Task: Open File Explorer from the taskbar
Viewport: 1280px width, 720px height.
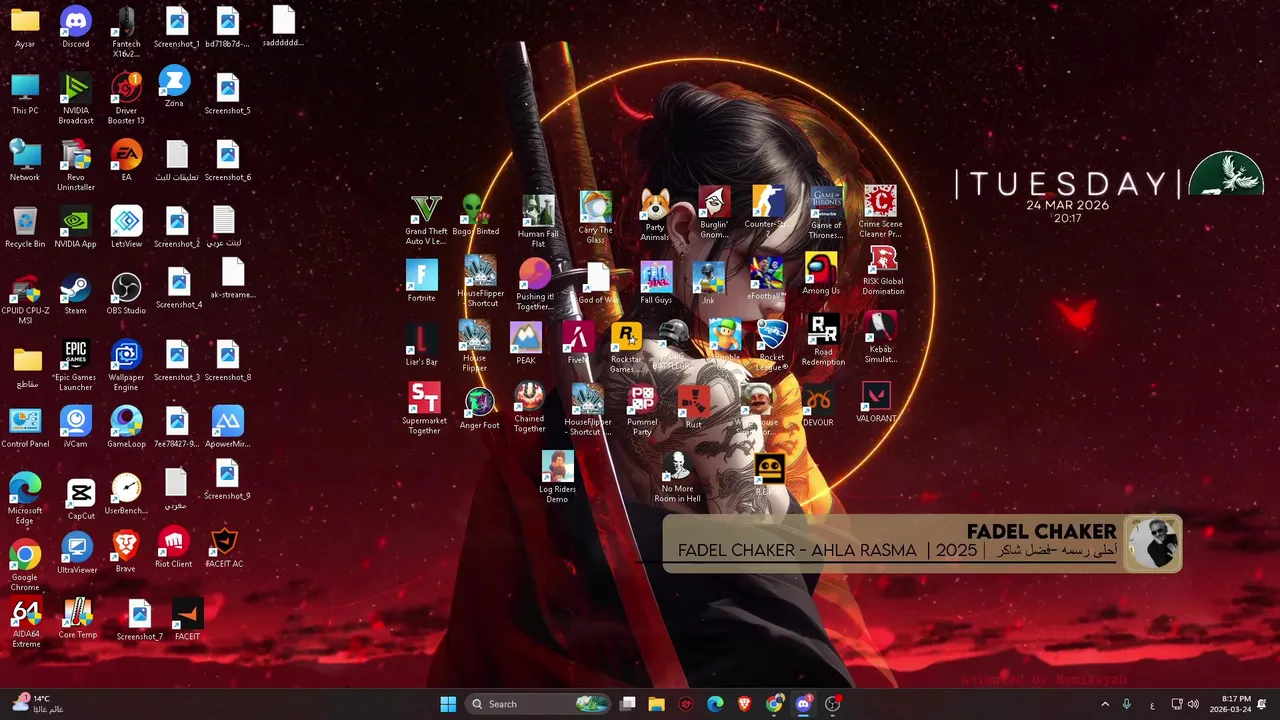Action: click(656, 704)
